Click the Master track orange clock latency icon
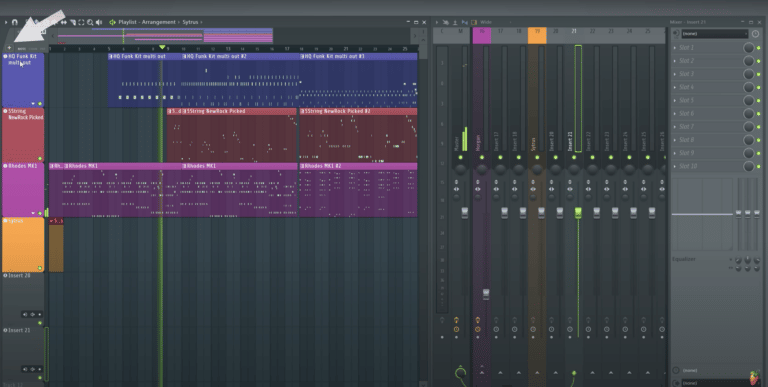 (x=456, y=330)
